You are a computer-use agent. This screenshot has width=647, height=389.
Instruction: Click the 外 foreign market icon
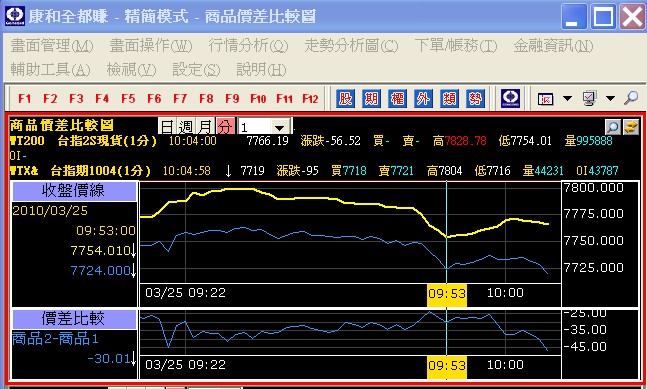pos(423,99)
